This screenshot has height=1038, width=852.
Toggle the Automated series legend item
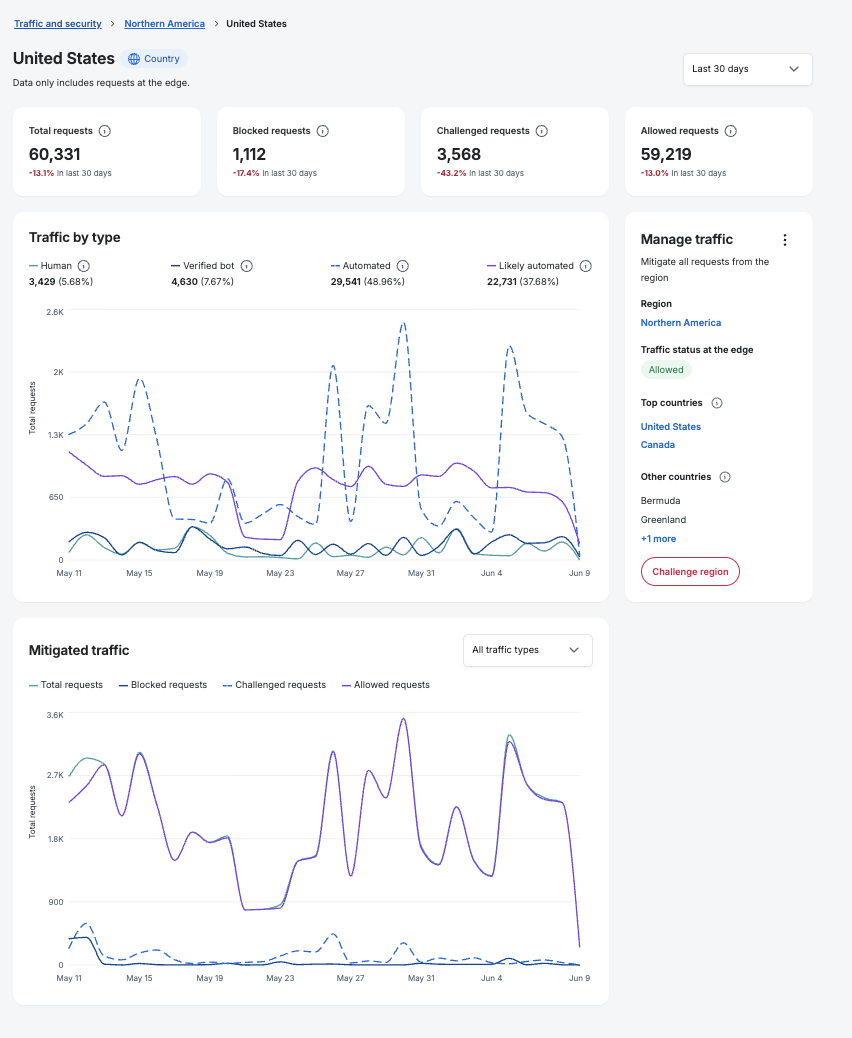pos(361,265)
